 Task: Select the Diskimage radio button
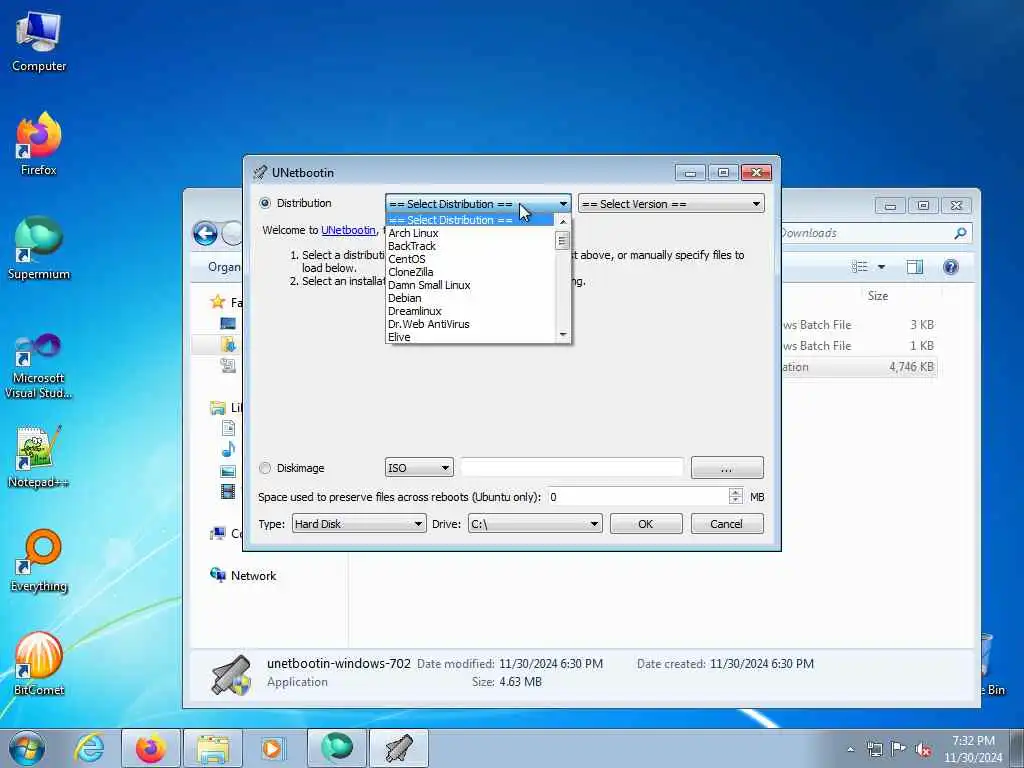(x=265, y=468)
